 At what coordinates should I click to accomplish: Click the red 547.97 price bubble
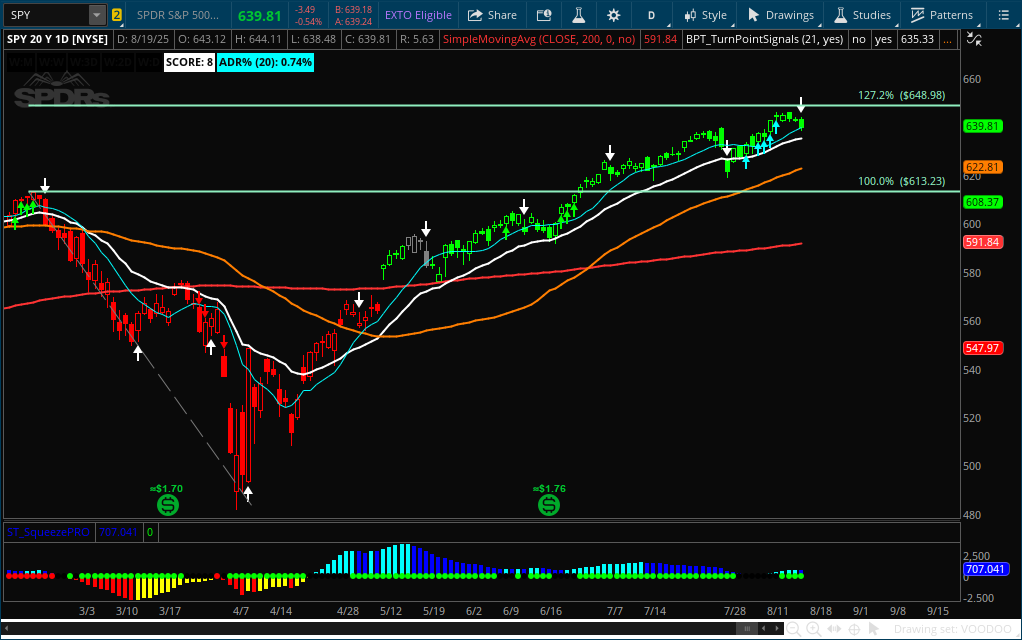[983, 348]
